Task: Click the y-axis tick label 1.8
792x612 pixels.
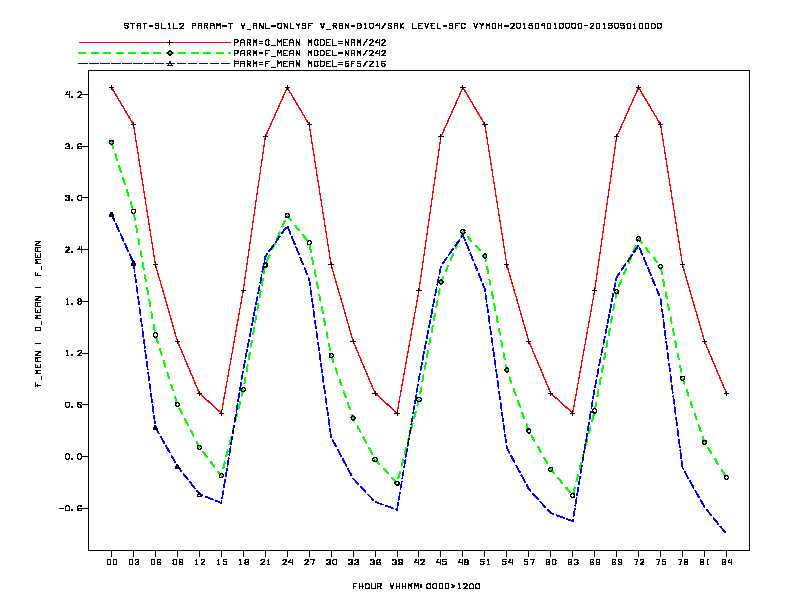Action: click(x=73, y=301)
